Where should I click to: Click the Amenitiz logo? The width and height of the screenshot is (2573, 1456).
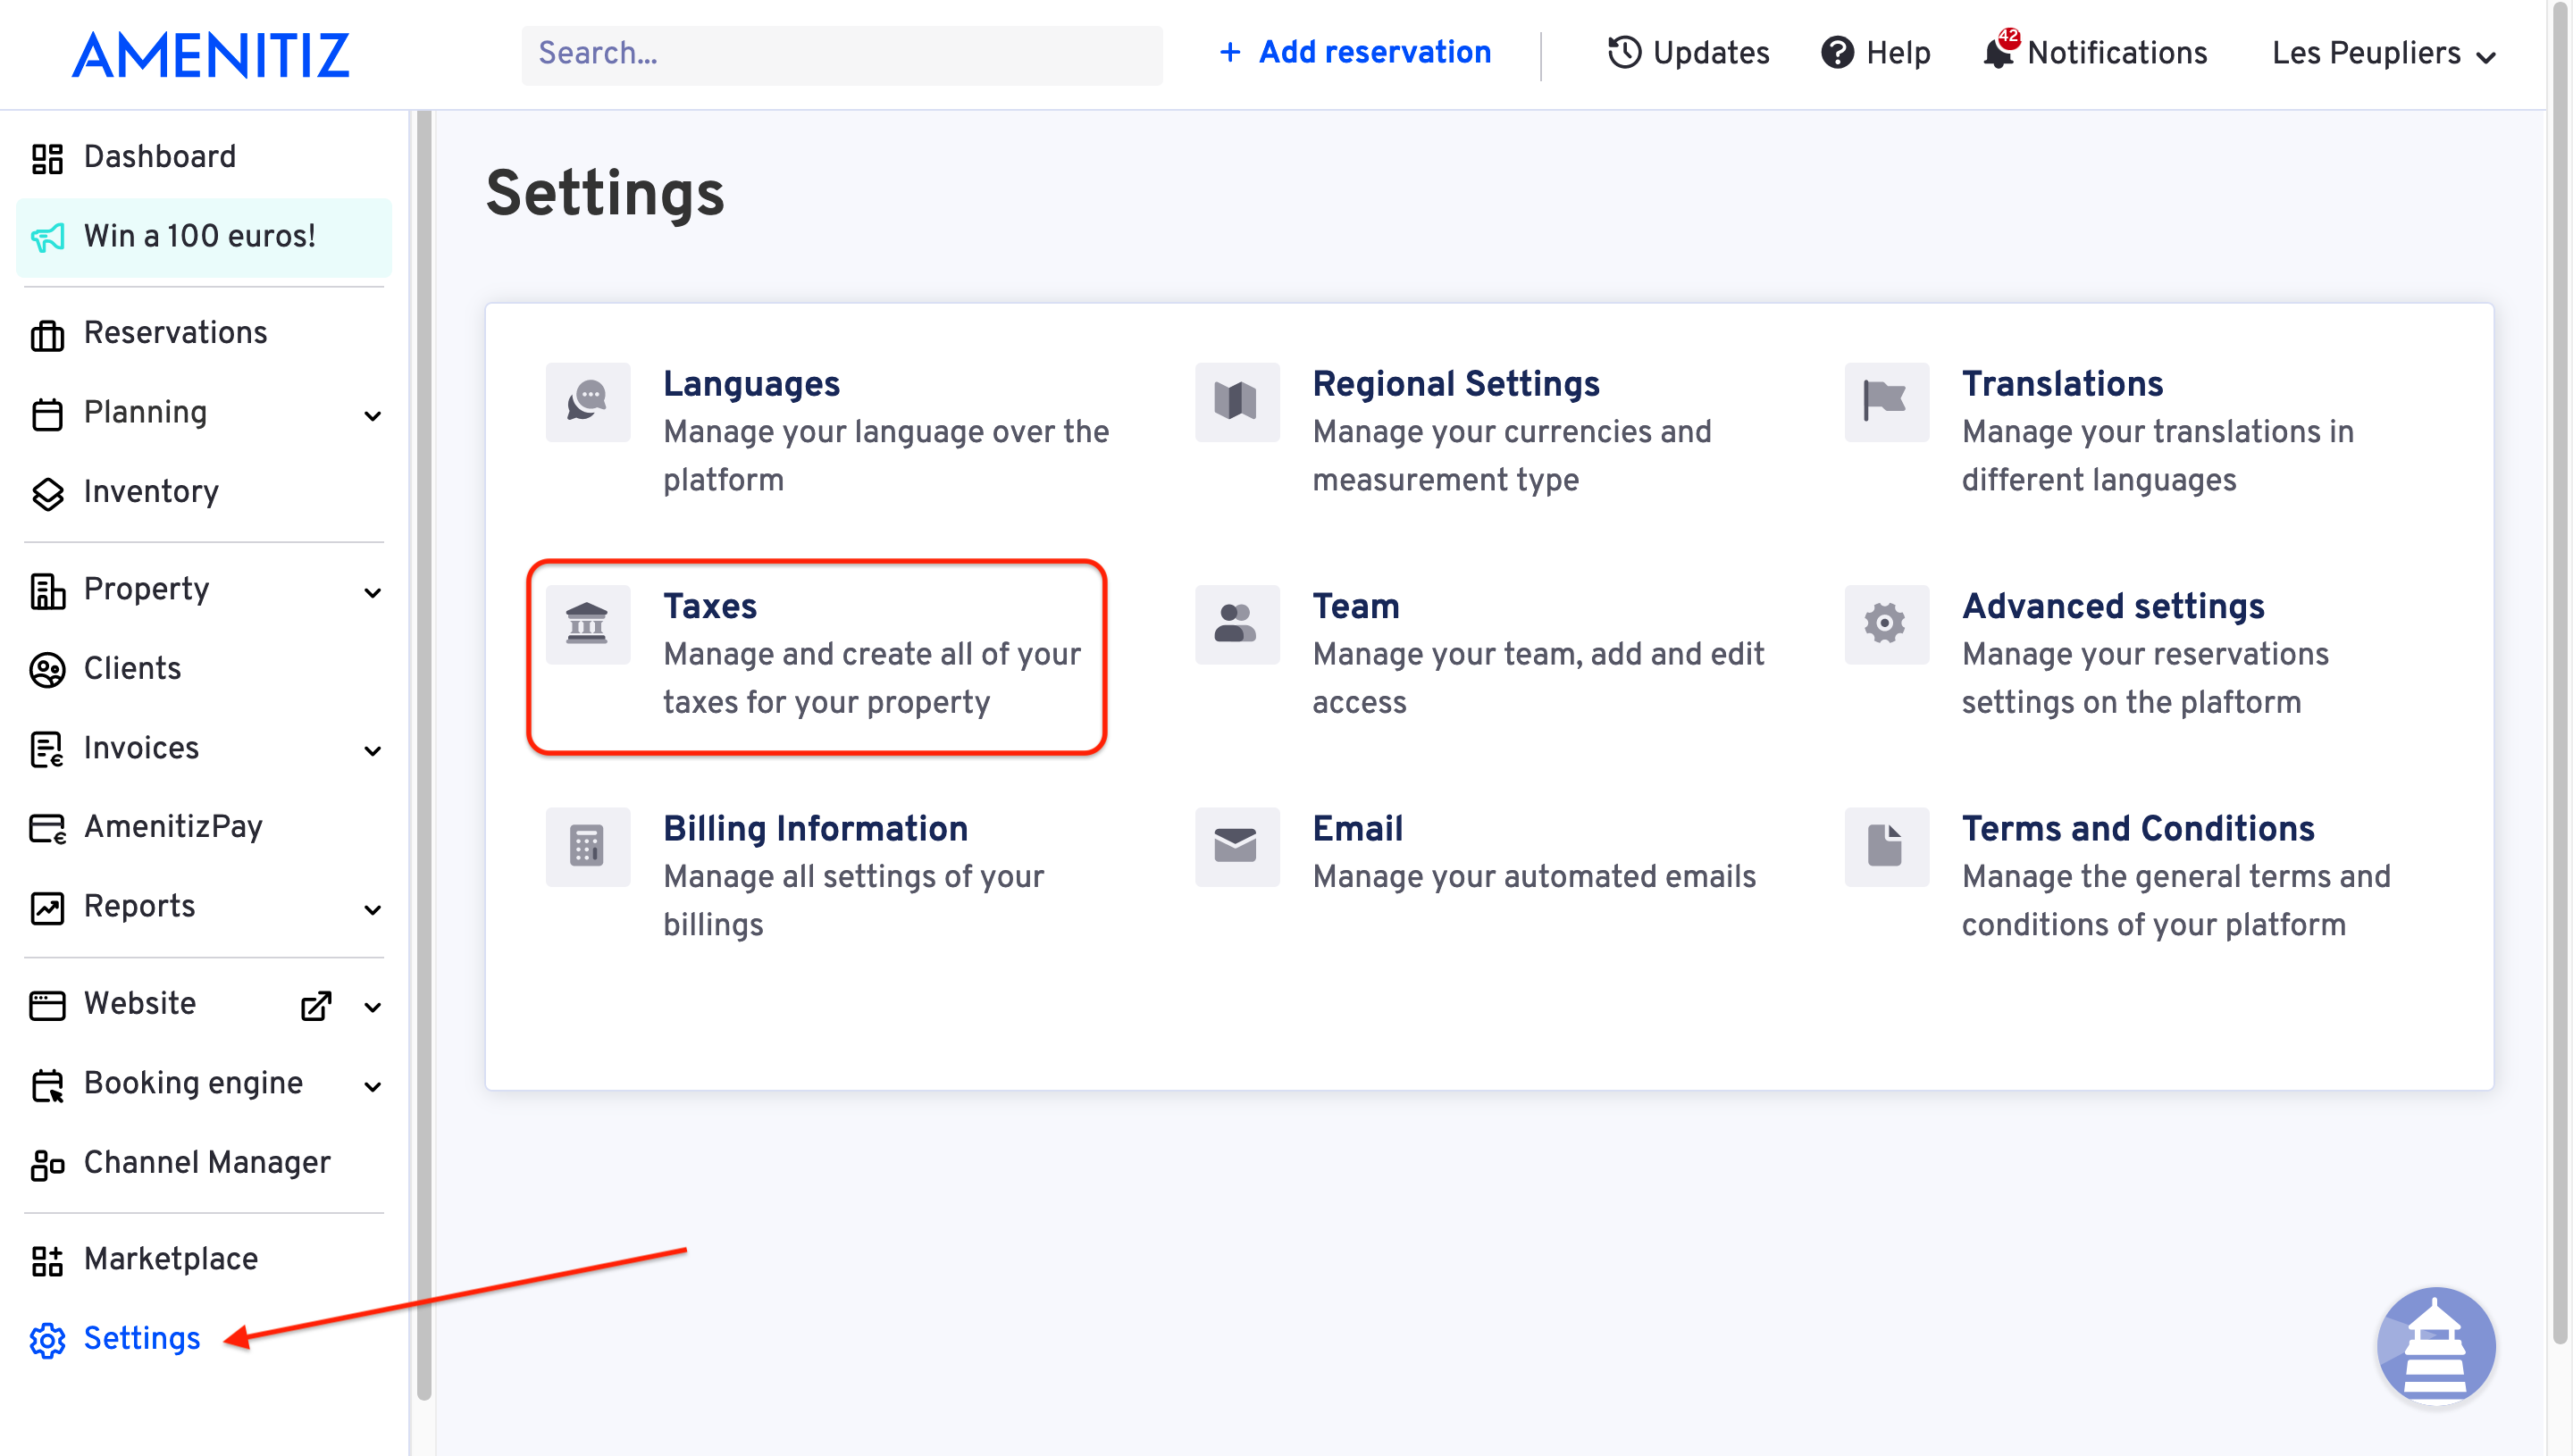211,54
